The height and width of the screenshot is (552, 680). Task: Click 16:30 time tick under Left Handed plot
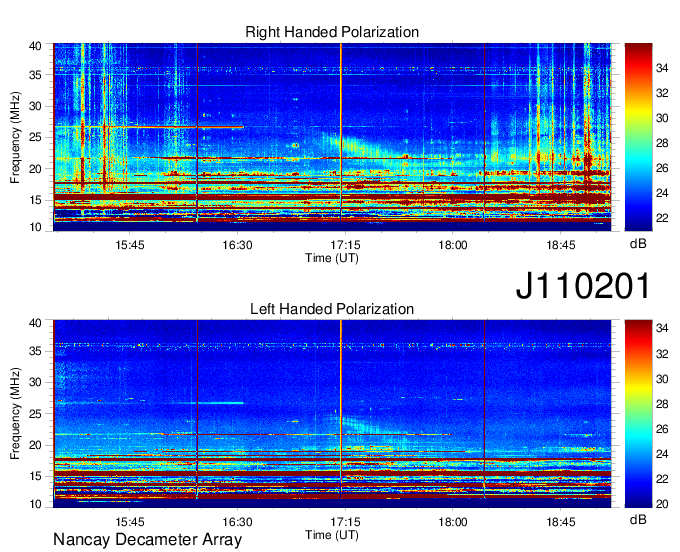(x=237, y=522)
